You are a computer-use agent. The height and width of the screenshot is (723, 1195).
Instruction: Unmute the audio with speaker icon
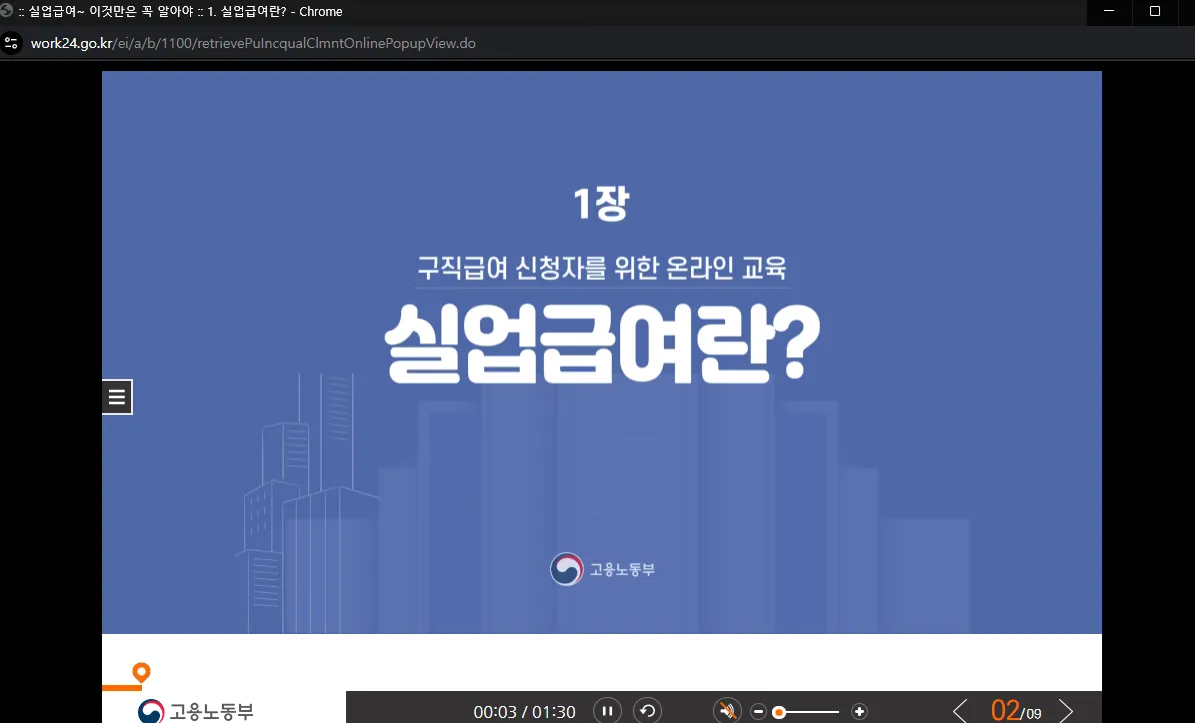[x=727, y=711]
